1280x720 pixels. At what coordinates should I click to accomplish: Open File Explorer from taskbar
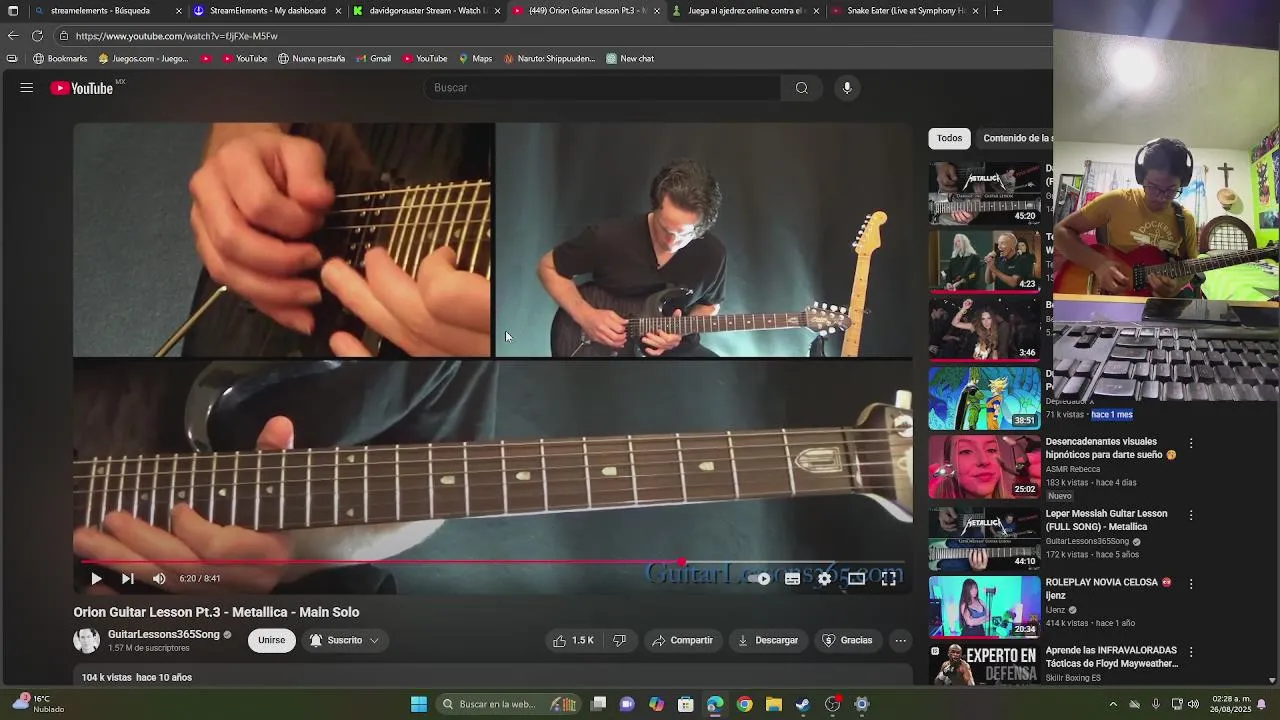coord(773,704)
